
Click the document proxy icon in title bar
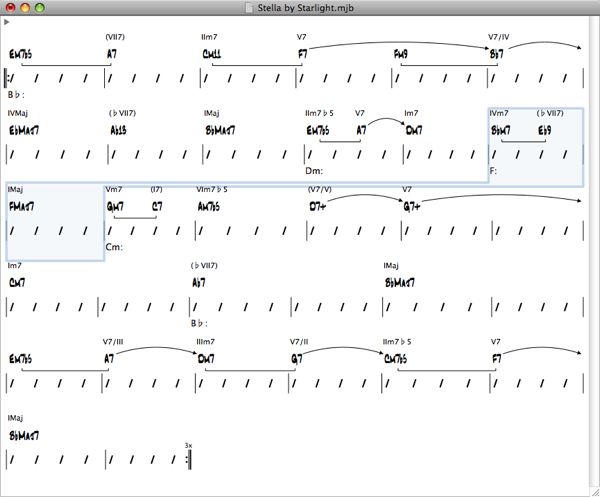[x=248, y=8]
